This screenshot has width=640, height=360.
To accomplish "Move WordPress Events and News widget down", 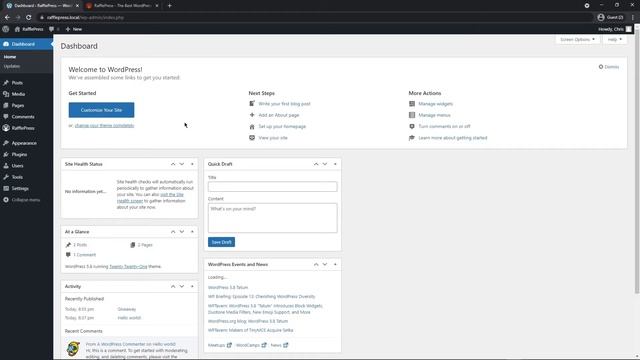I will [325, 264].
